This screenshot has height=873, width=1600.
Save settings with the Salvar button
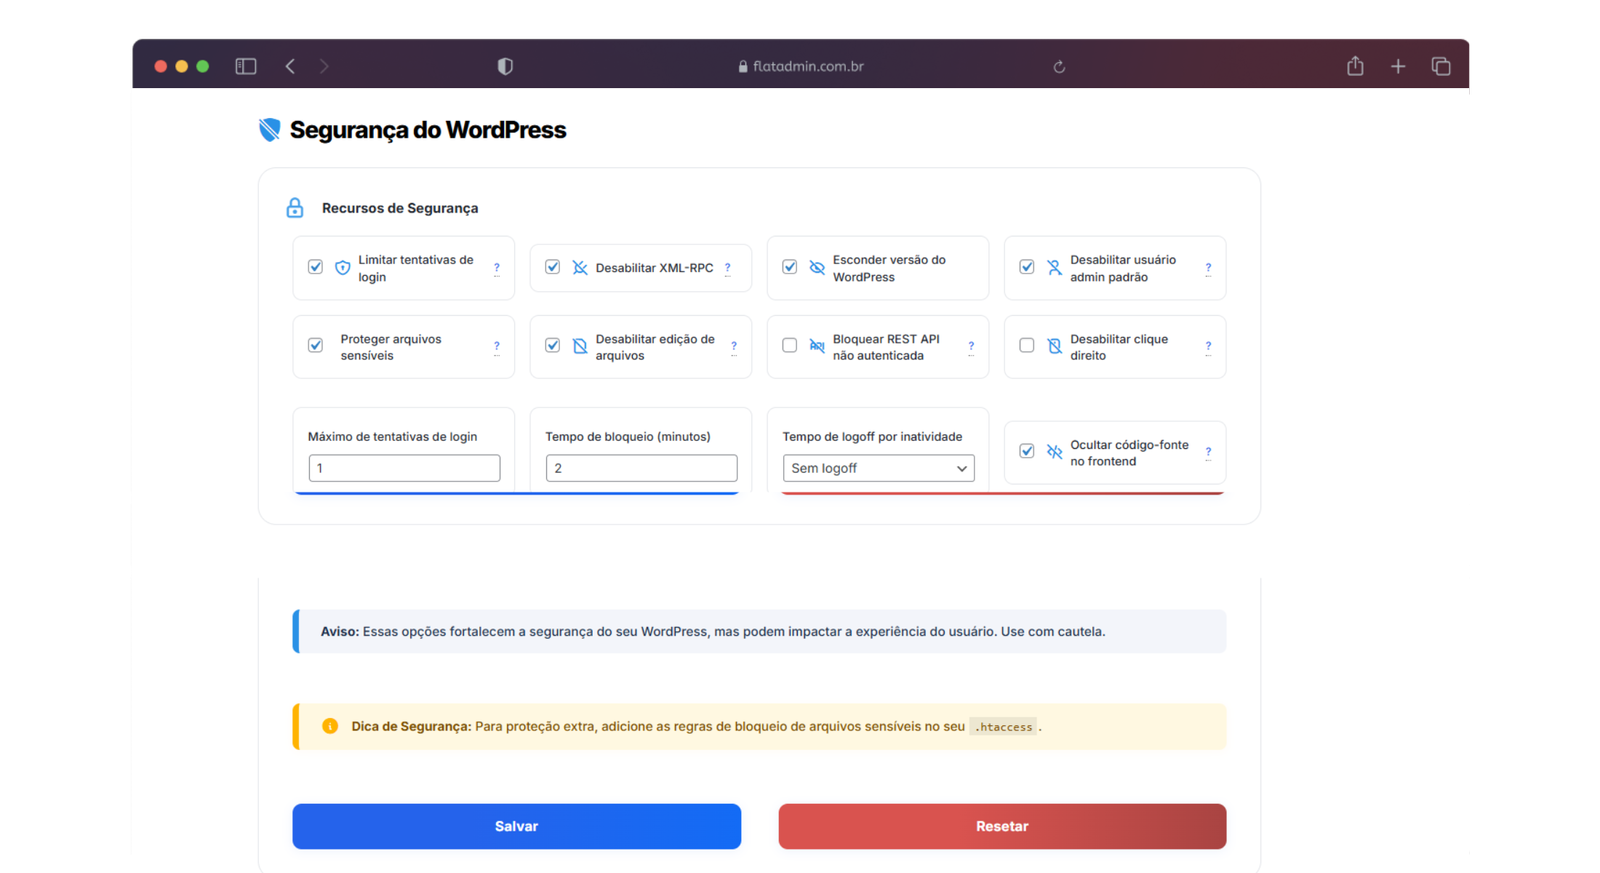(516, 826)
